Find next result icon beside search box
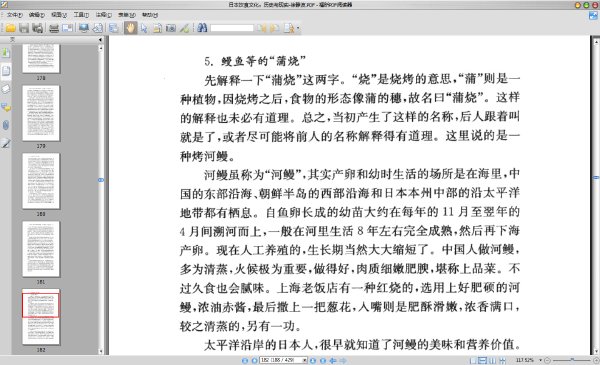The height and width of the screenshot is (365, 600). (274, 28)
